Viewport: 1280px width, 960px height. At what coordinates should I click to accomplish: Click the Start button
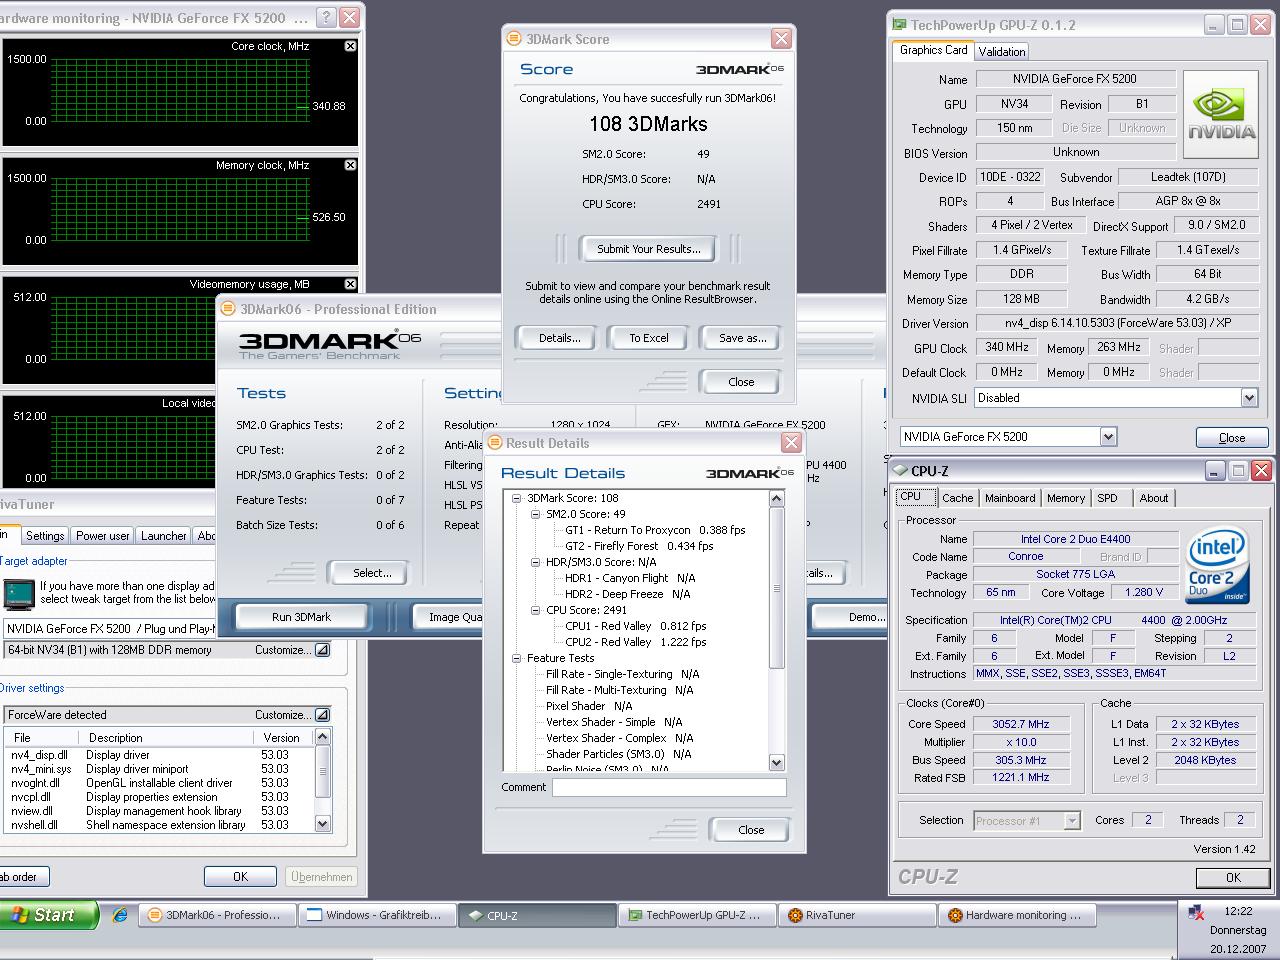coord(49,914)
